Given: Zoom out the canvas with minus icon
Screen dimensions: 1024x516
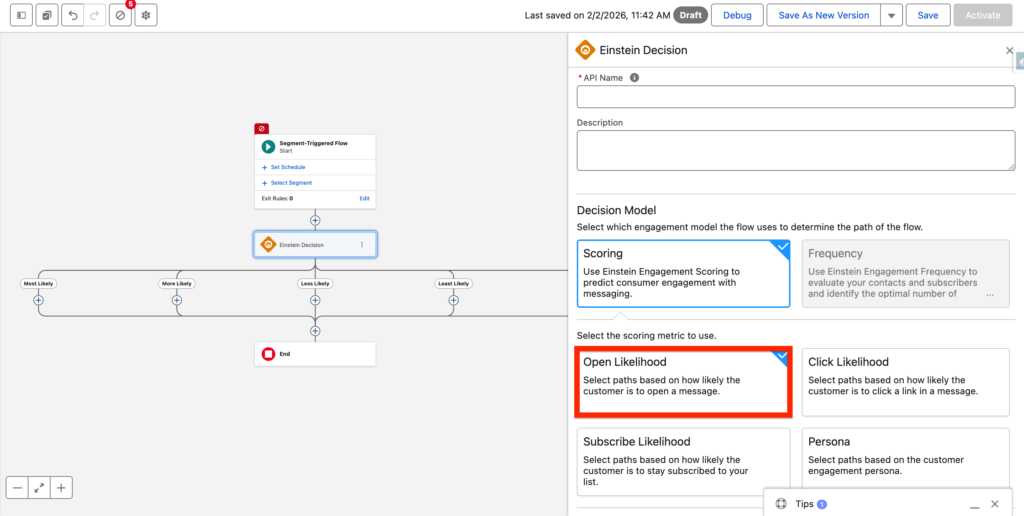Looking at the screenshot, I should coord(17,488).
